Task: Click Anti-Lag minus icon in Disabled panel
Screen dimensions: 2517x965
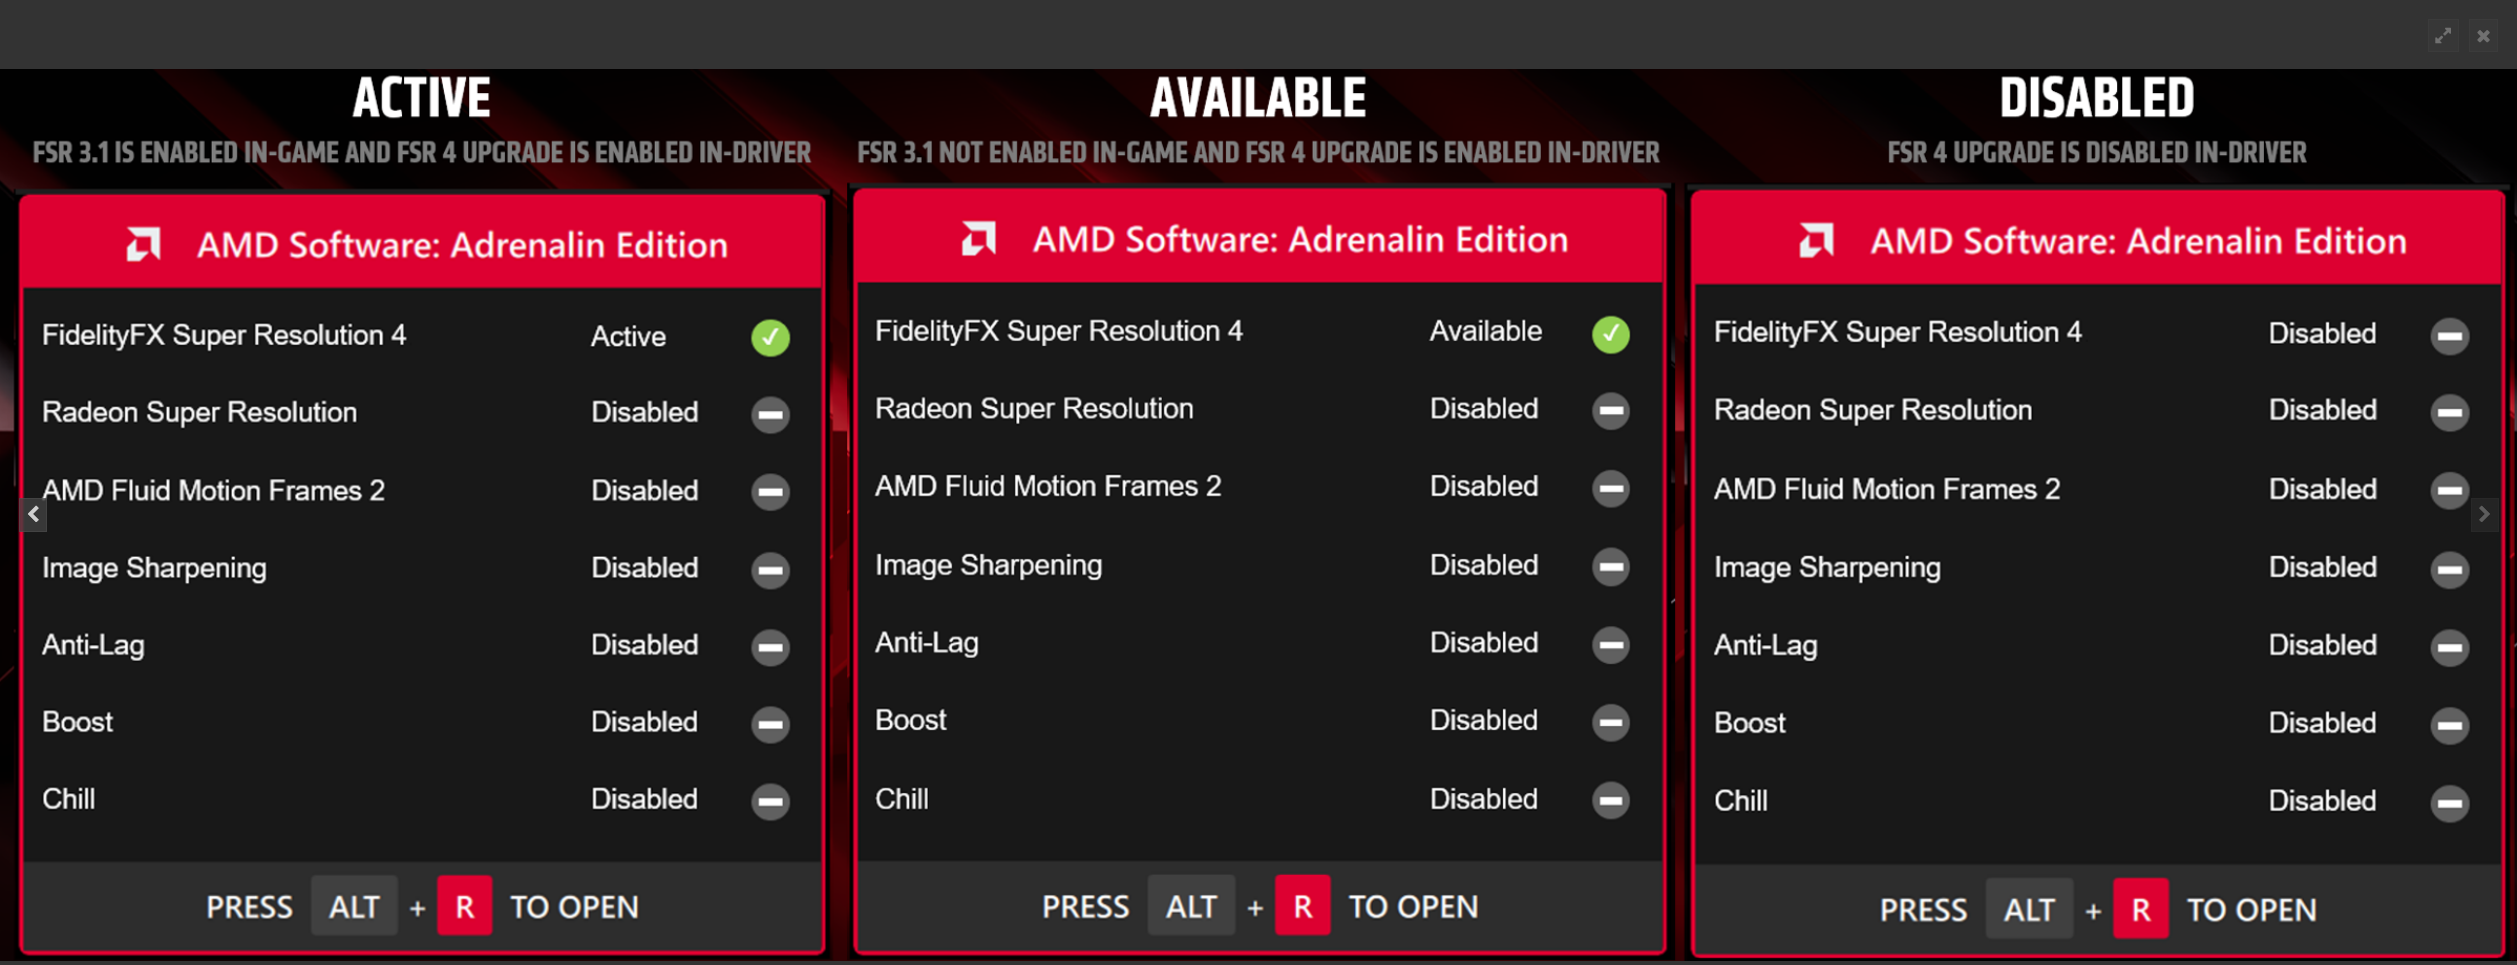Action: click(2449, 647)
